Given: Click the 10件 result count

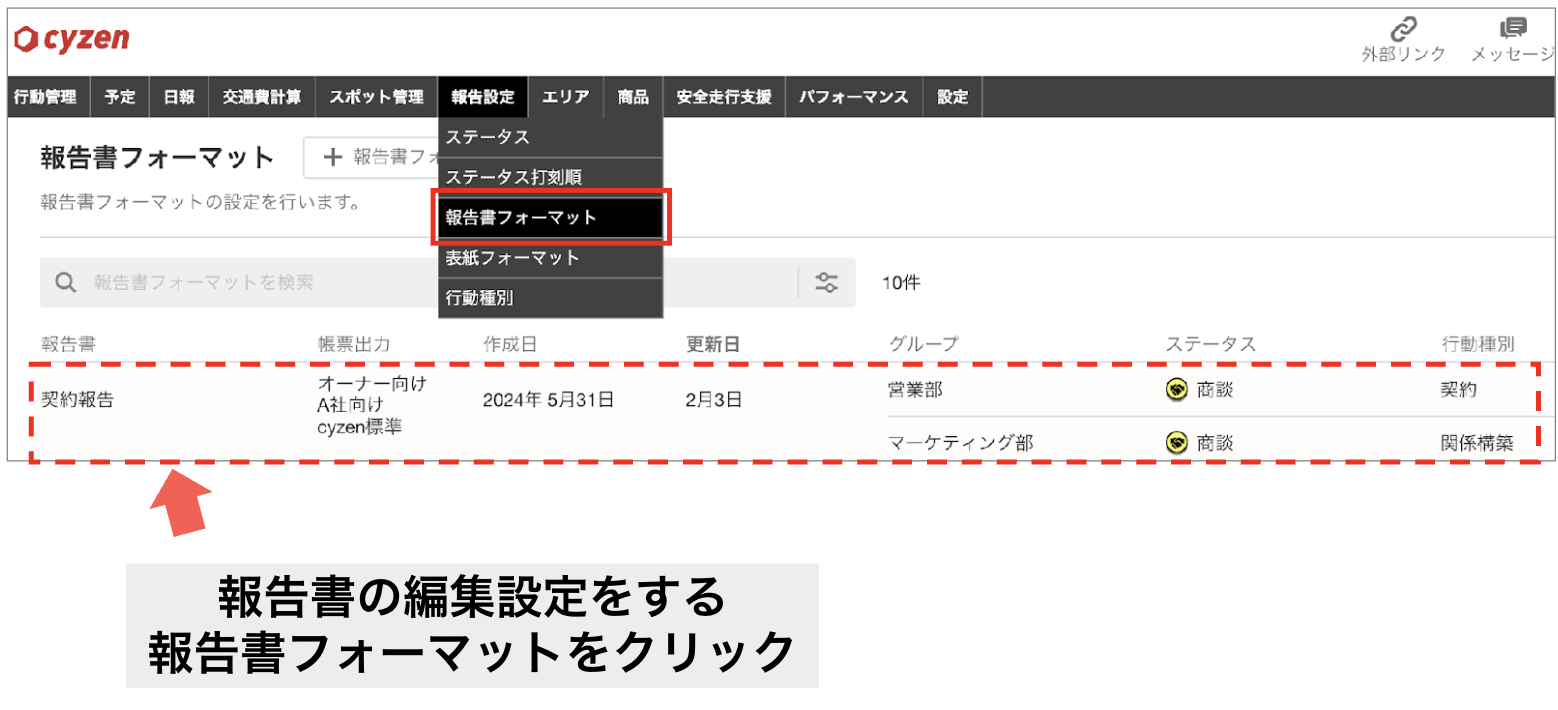Looking at the screenshot, I should point(901,283).
